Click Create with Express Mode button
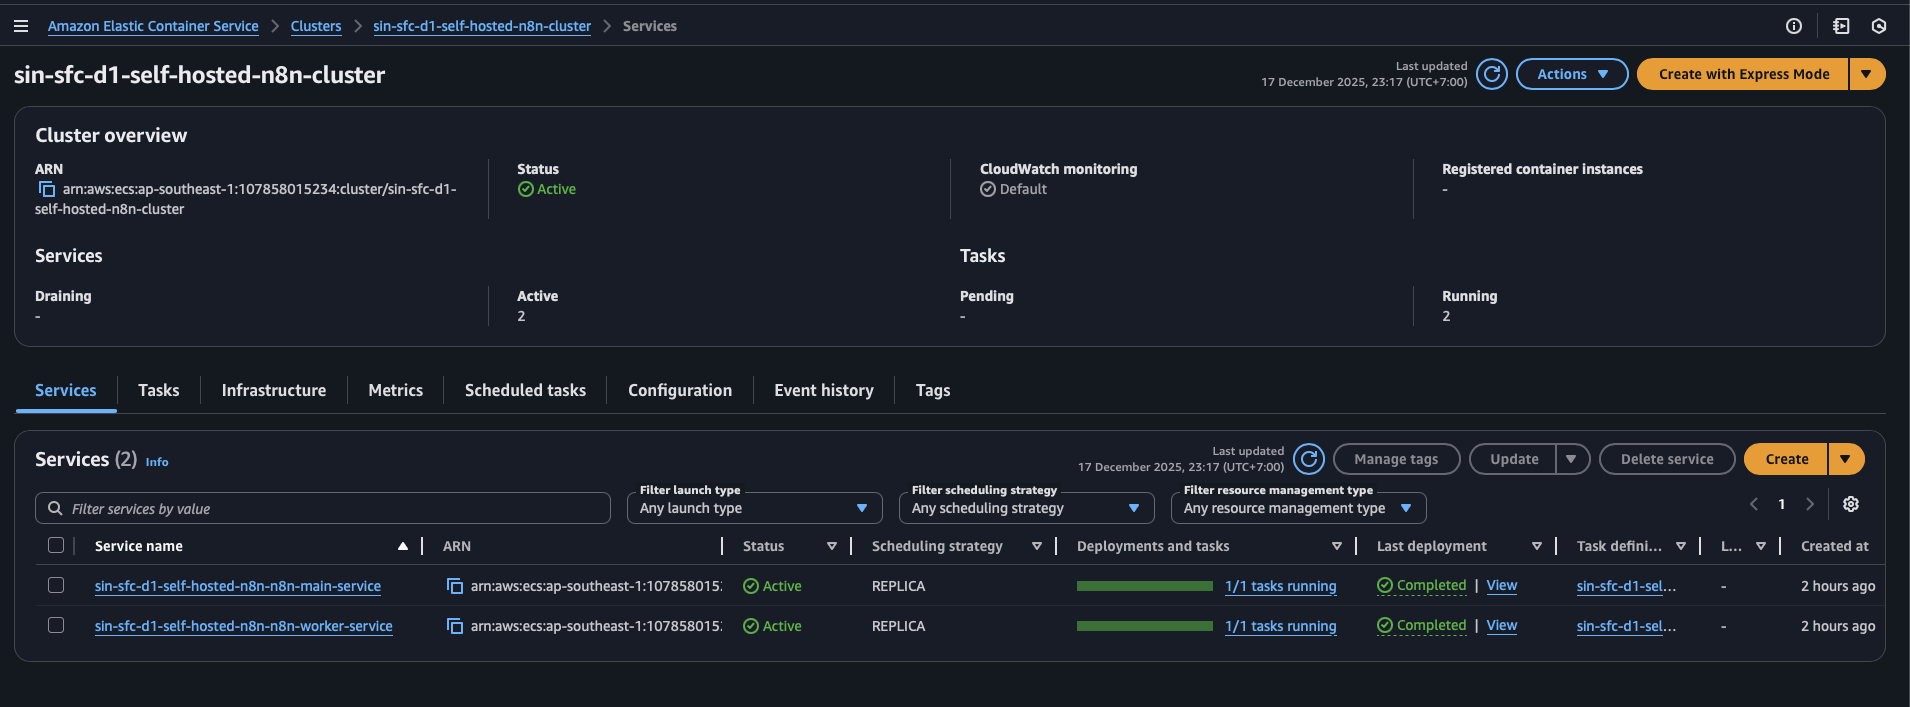This screenshot has height=707, width=1910. click(1743, 74)
